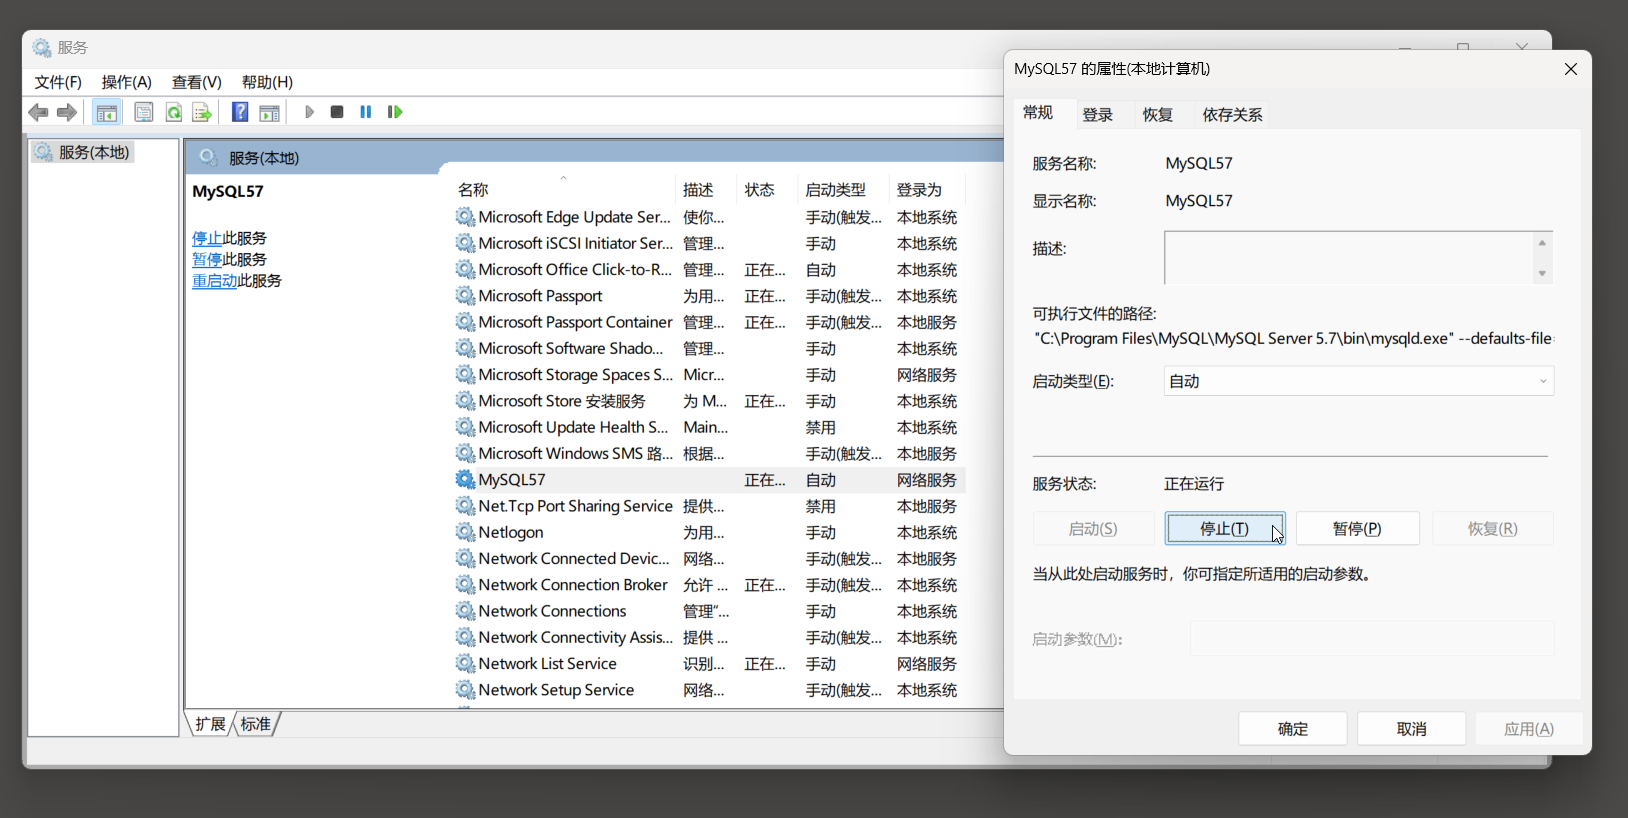Click inside the 描述 description text box

pos(1348,258)
